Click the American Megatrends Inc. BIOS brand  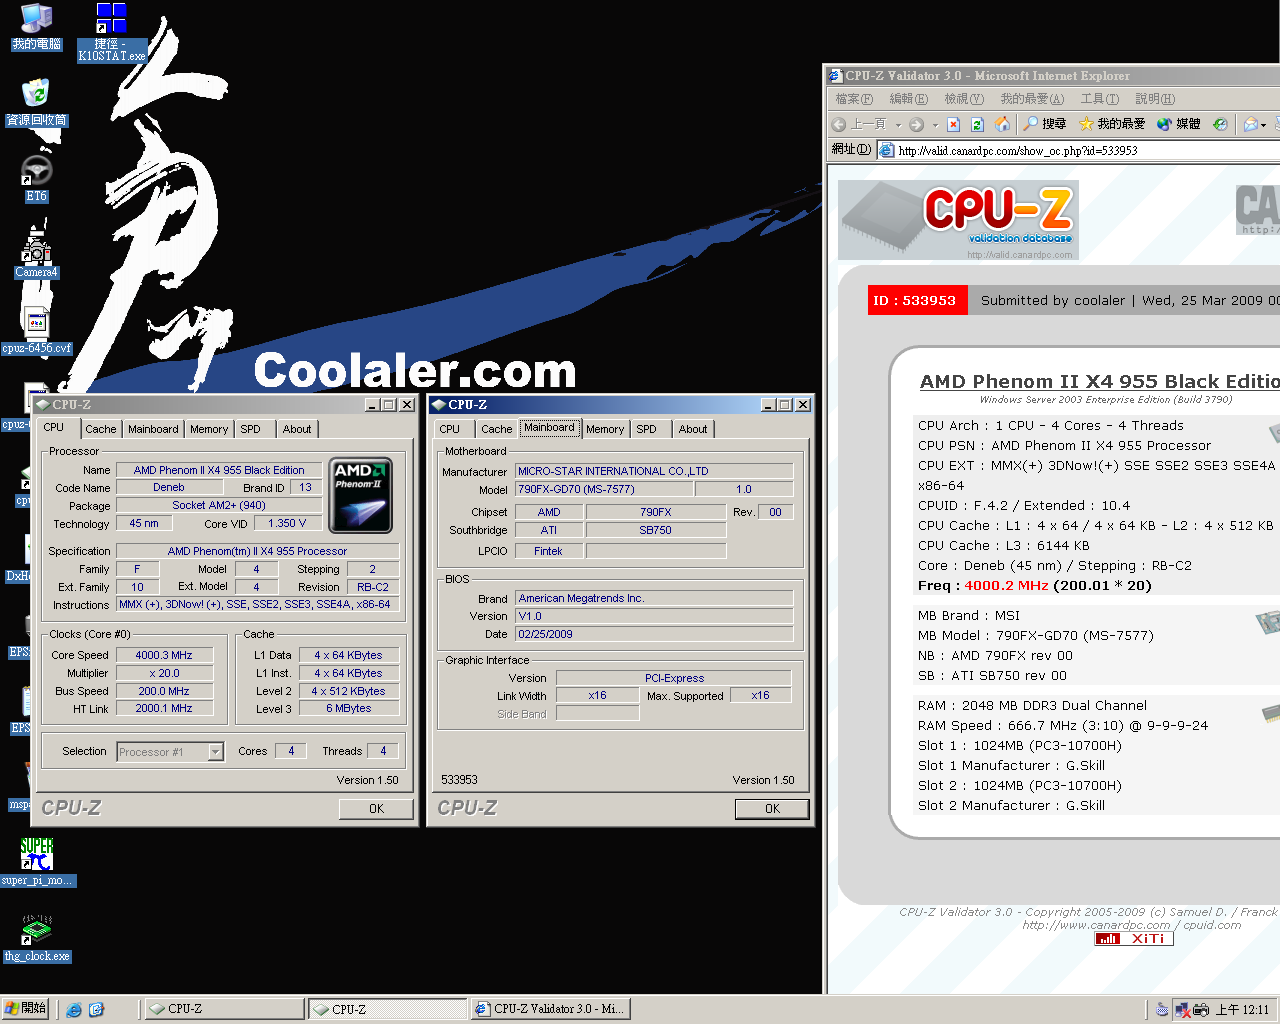[654, 598]
